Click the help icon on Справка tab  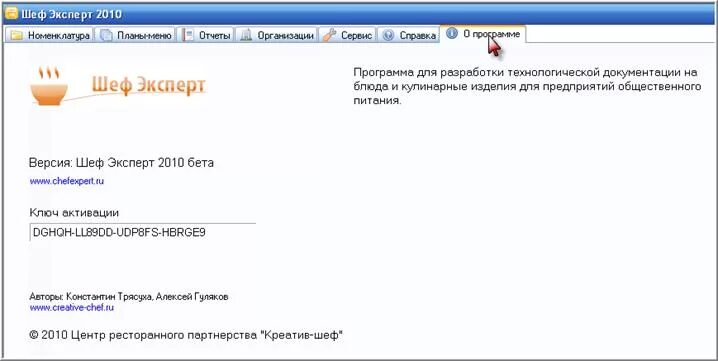point(388,35)
